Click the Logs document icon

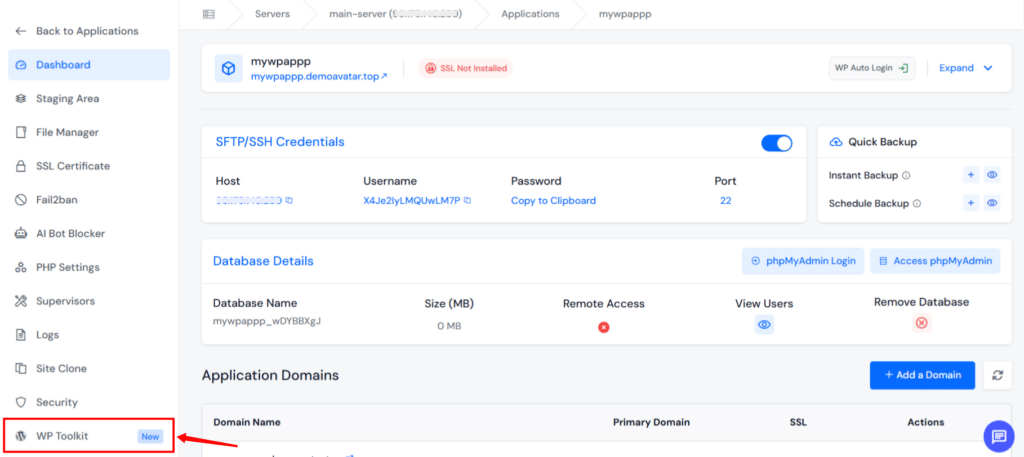21,335
